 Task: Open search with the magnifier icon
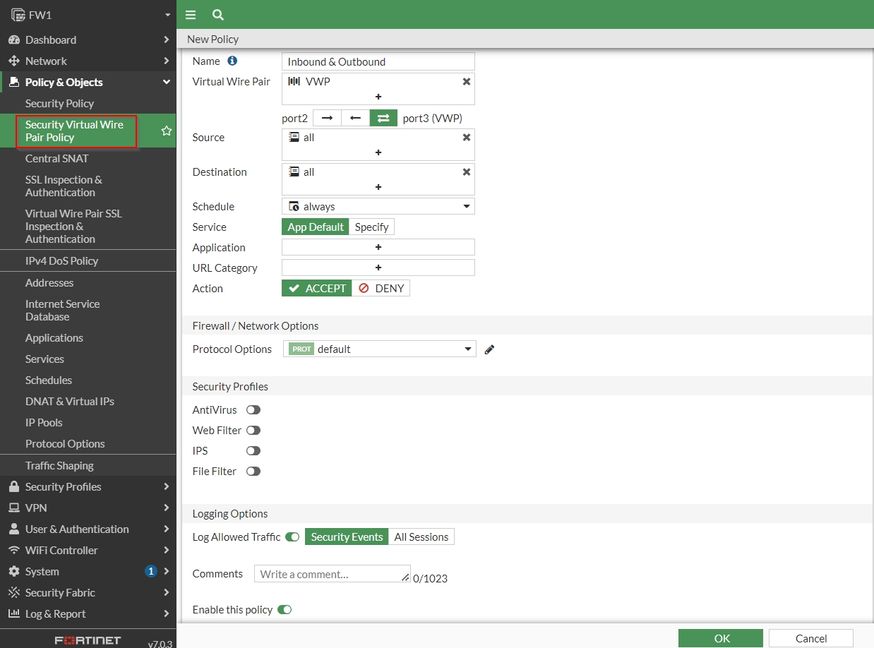click(218, 15)
